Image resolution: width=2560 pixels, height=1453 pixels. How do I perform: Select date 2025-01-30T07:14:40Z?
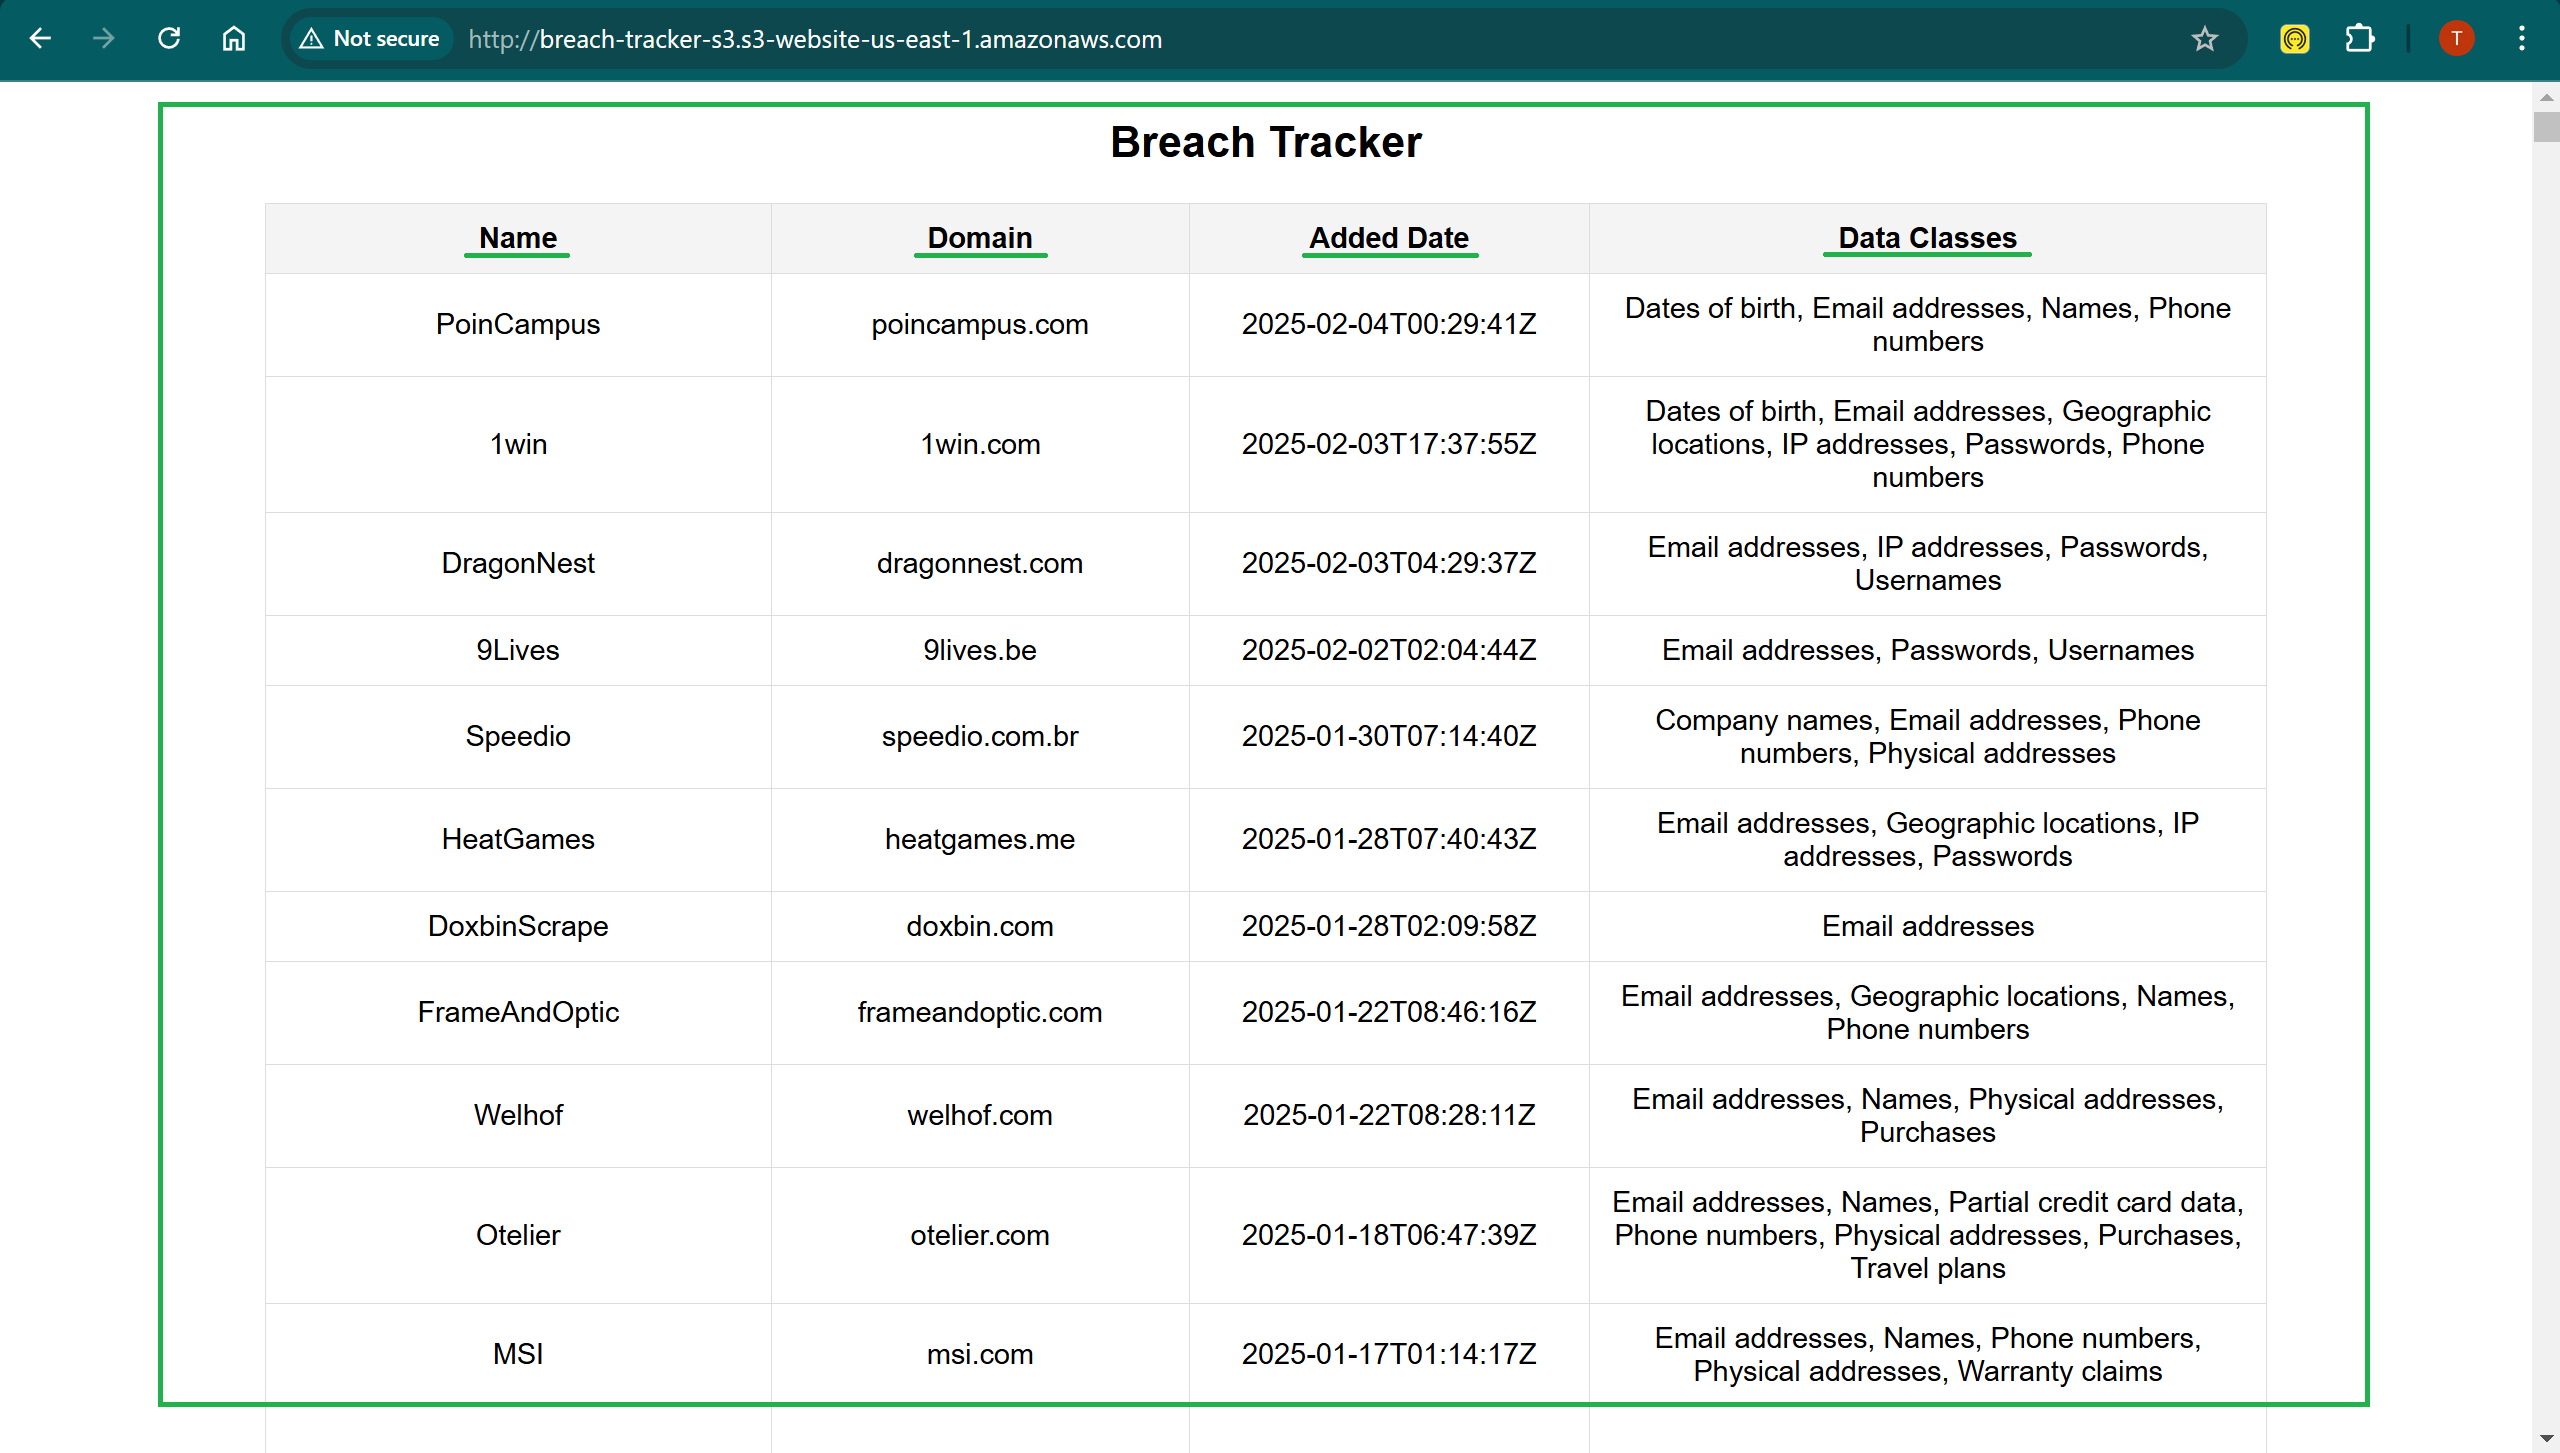(1389, 737)
